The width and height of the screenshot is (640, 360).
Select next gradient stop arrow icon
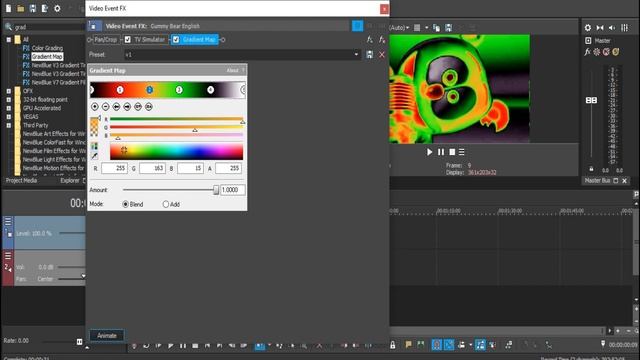[127, 107]
